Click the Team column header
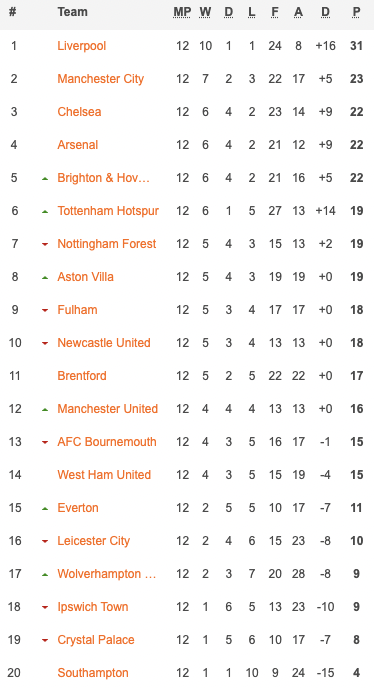 [x=72, y=12]
